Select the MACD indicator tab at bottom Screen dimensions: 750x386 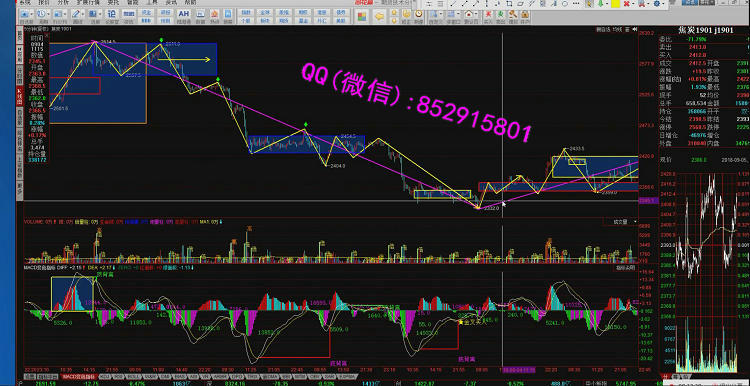(72, 377)
